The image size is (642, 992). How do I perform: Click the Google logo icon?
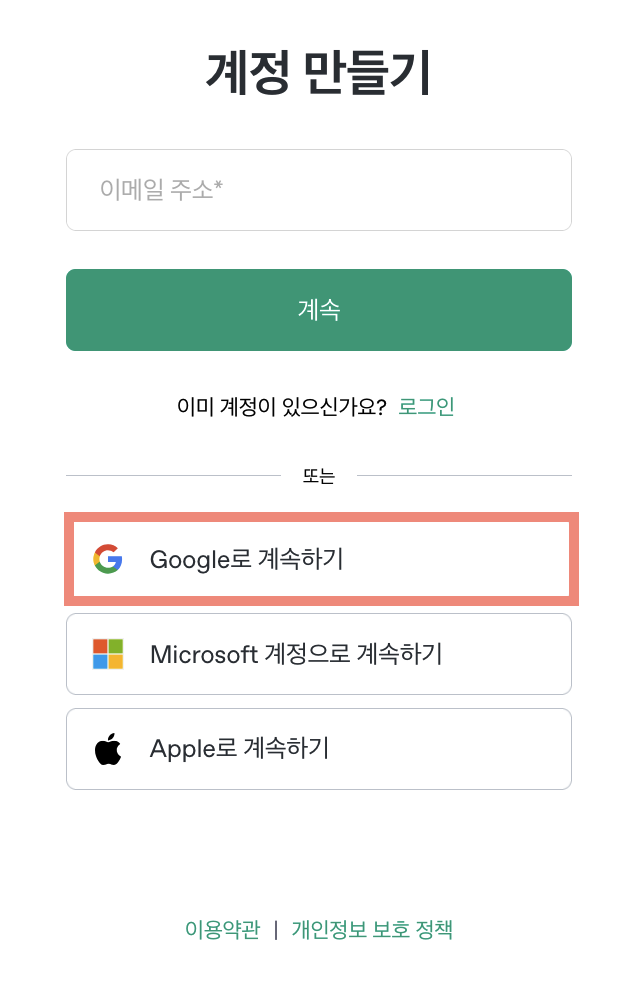pyautogui.click(x=108, y=559)
